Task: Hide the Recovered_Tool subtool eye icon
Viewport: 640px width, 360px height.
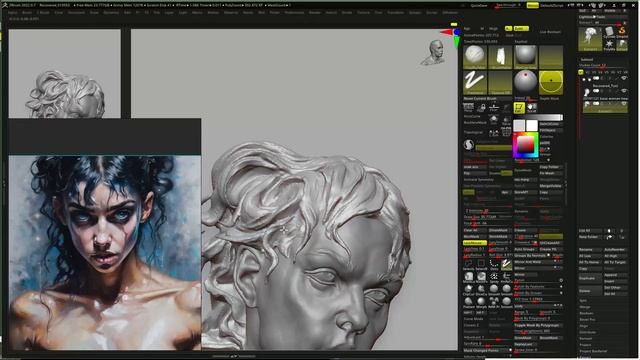Action: pyautogui.click(x=624, y=91)
